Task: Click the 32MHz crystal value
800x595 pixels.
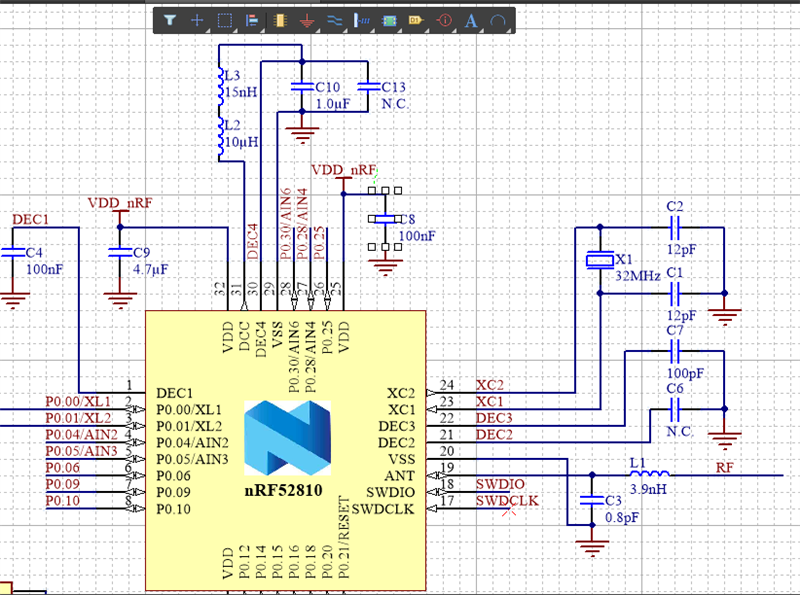Action: 638,276
